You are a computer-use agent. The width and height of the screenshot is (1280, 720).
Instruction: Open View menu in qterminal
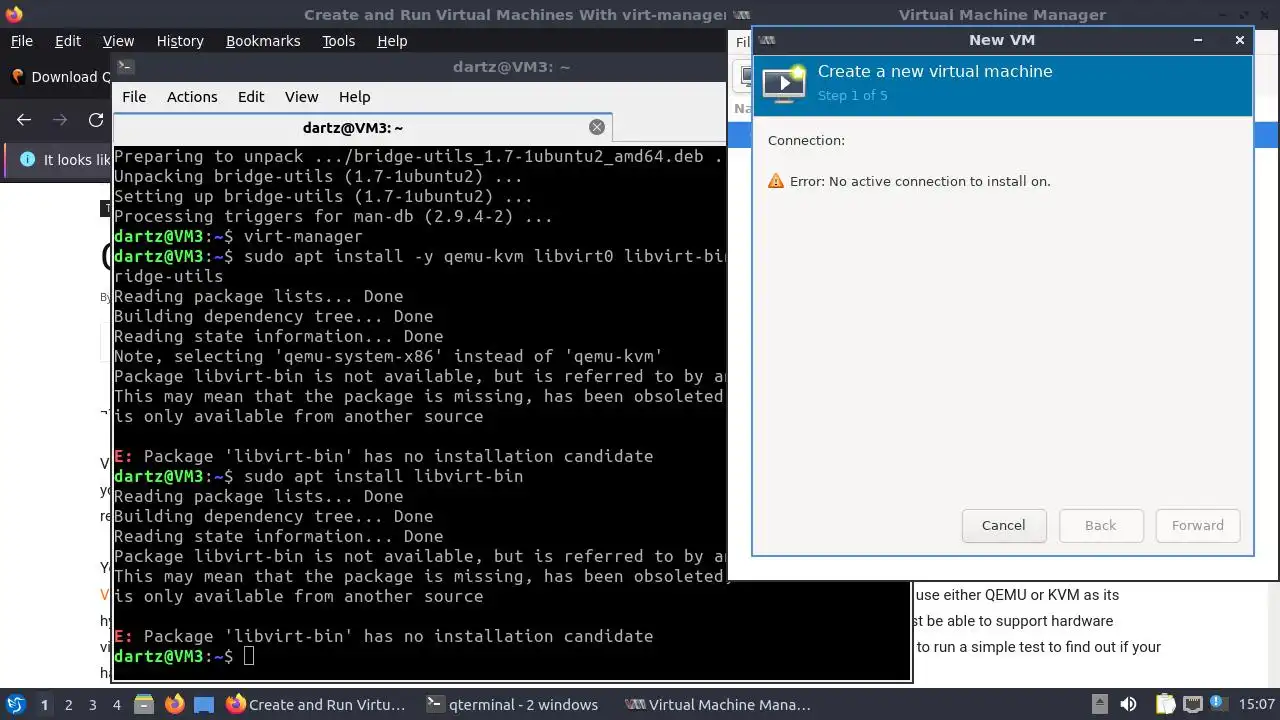301,97
